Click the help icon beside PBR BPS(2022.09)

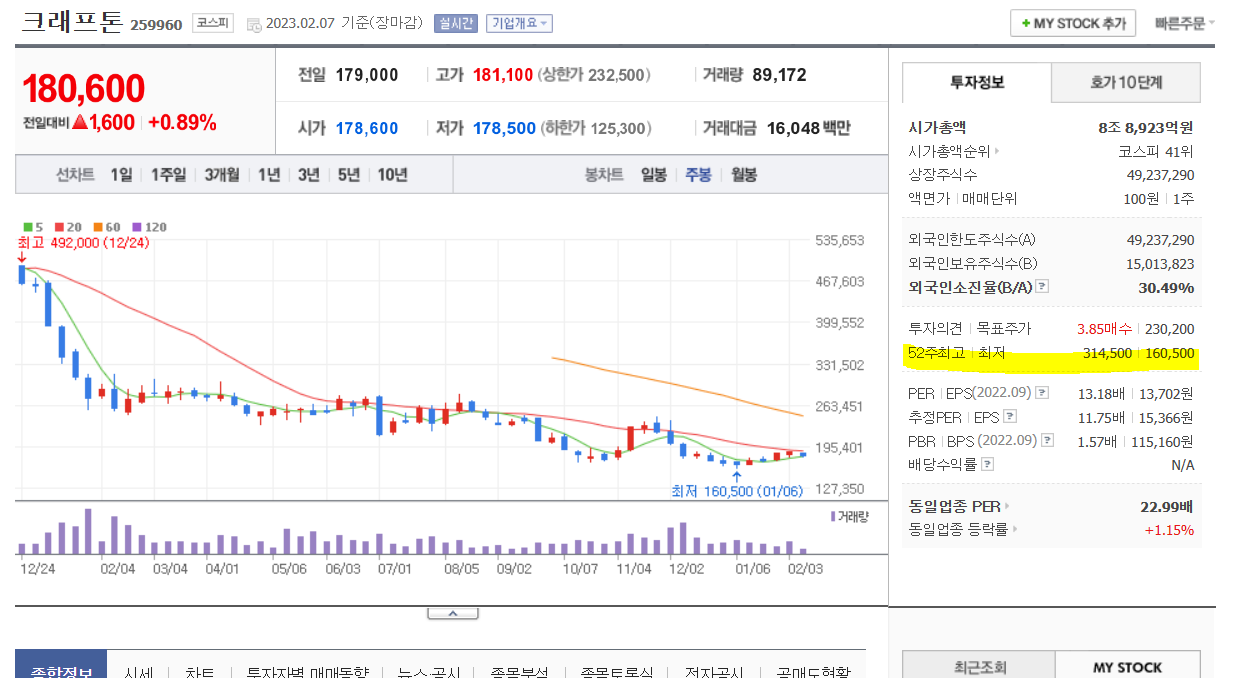tap(1046, 441)
